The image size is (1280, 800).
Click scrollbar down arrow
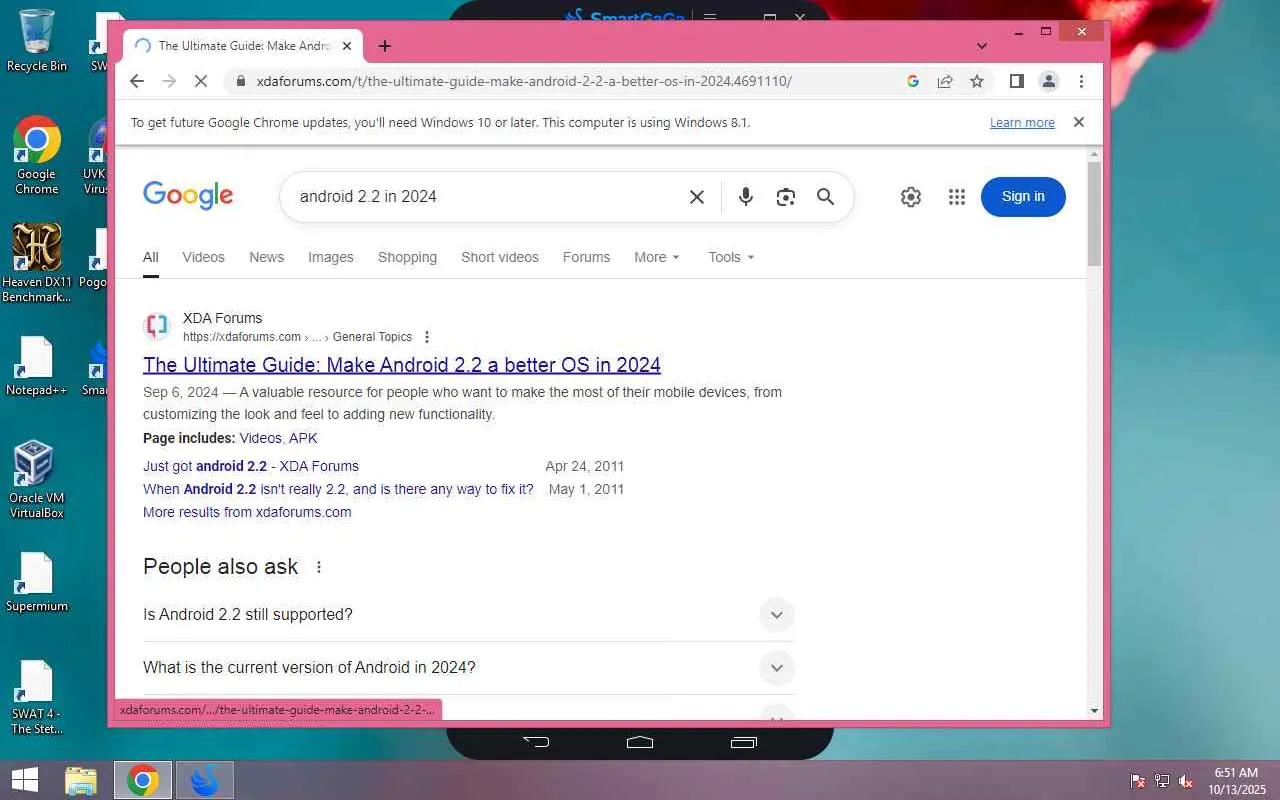click(1094, 711)
